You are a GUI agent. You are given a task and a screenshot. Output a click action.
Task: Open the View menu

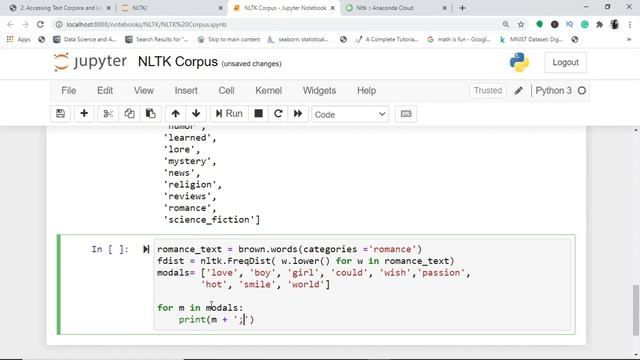[x=144, y=91]
